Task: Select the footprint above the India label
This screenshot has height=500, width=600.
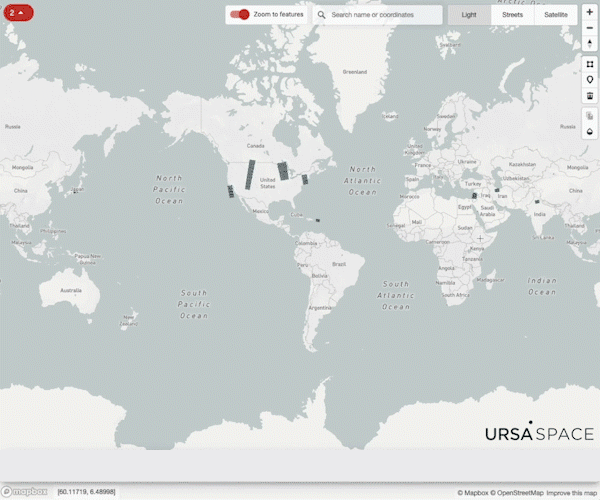Action: click(537, 202)
